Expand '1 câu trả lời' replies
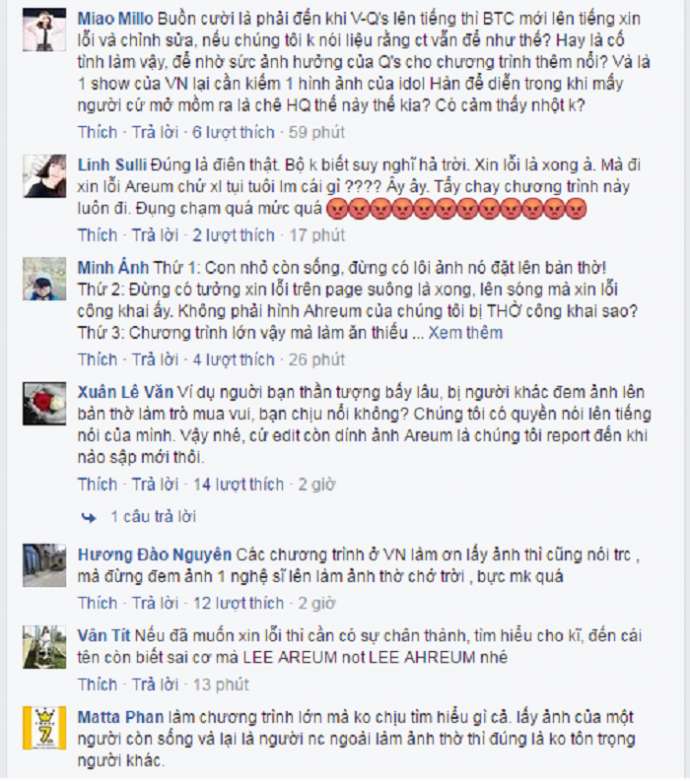 153,517
